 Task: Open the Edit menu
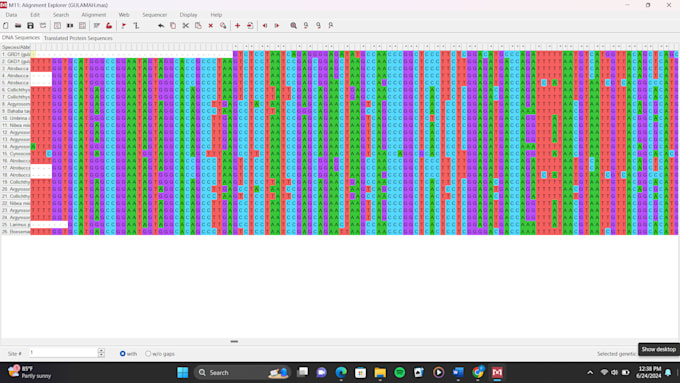(x=35, y=15)
